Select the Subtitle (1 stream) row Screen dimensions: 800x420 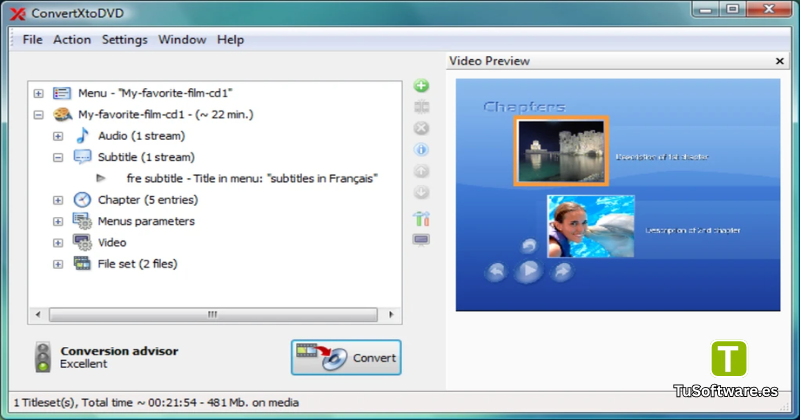(146, 157)
